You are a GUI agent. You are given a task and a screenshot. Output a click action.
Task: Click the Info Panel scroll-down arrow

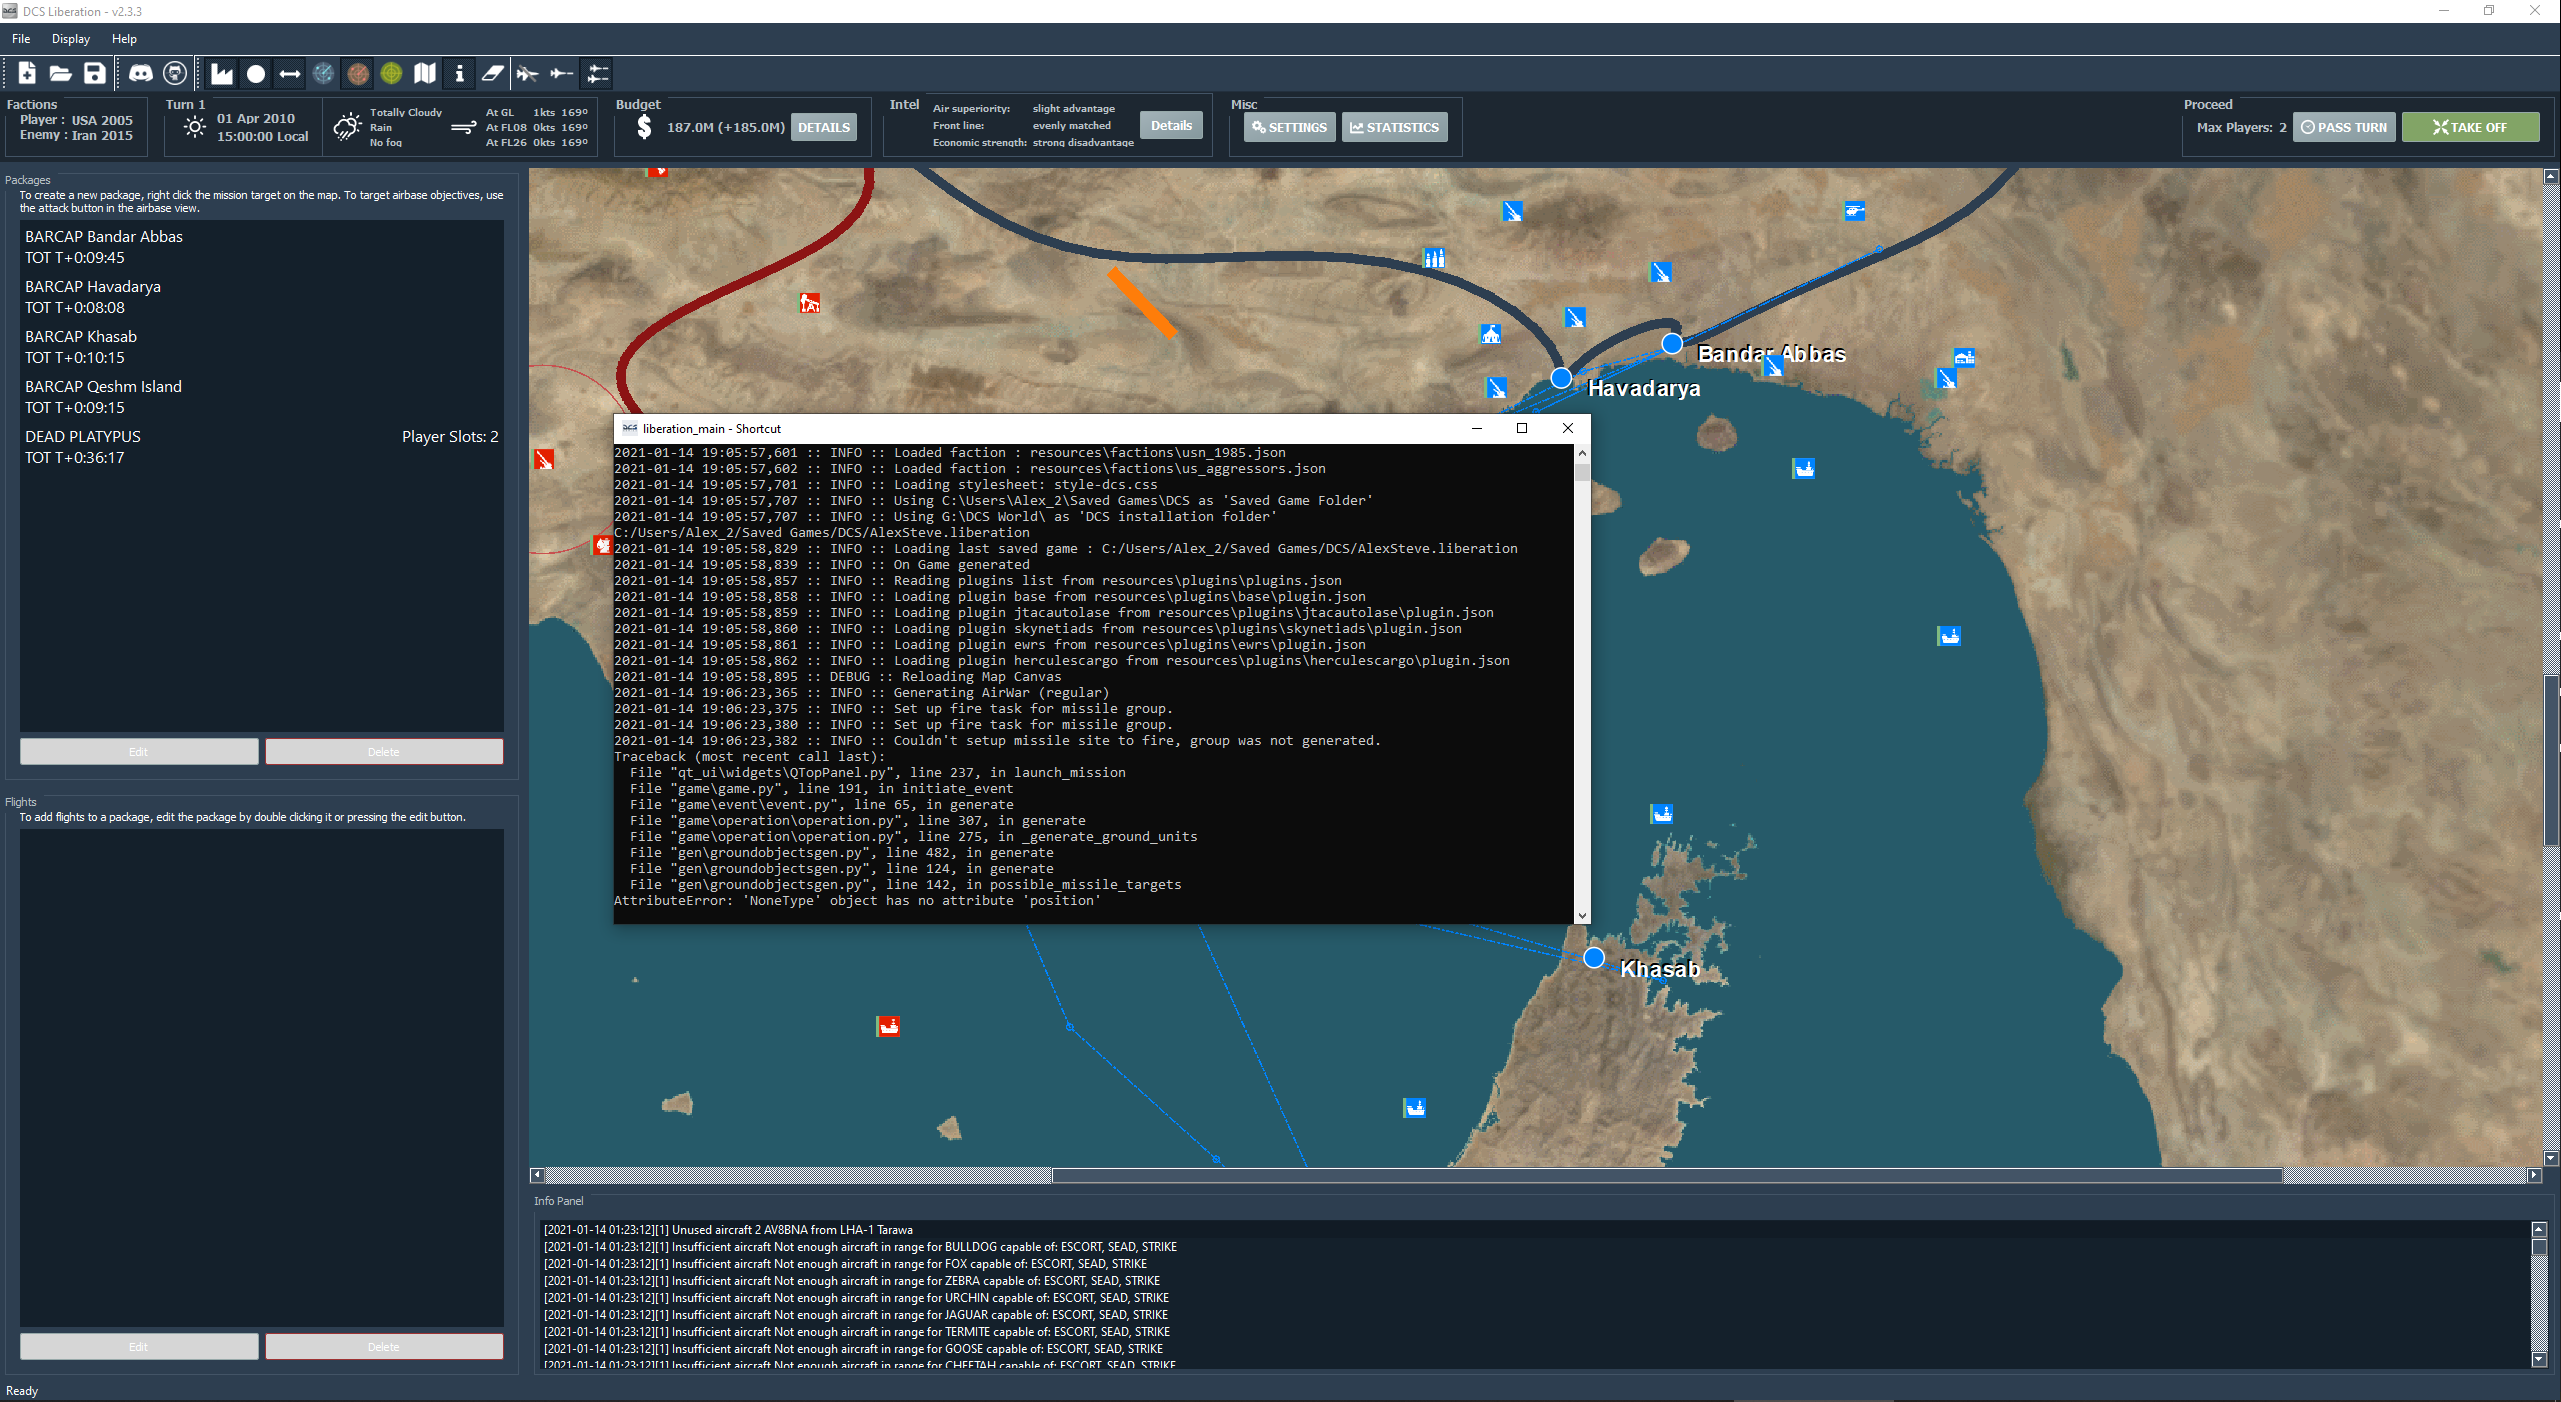coord(2538,1360)
